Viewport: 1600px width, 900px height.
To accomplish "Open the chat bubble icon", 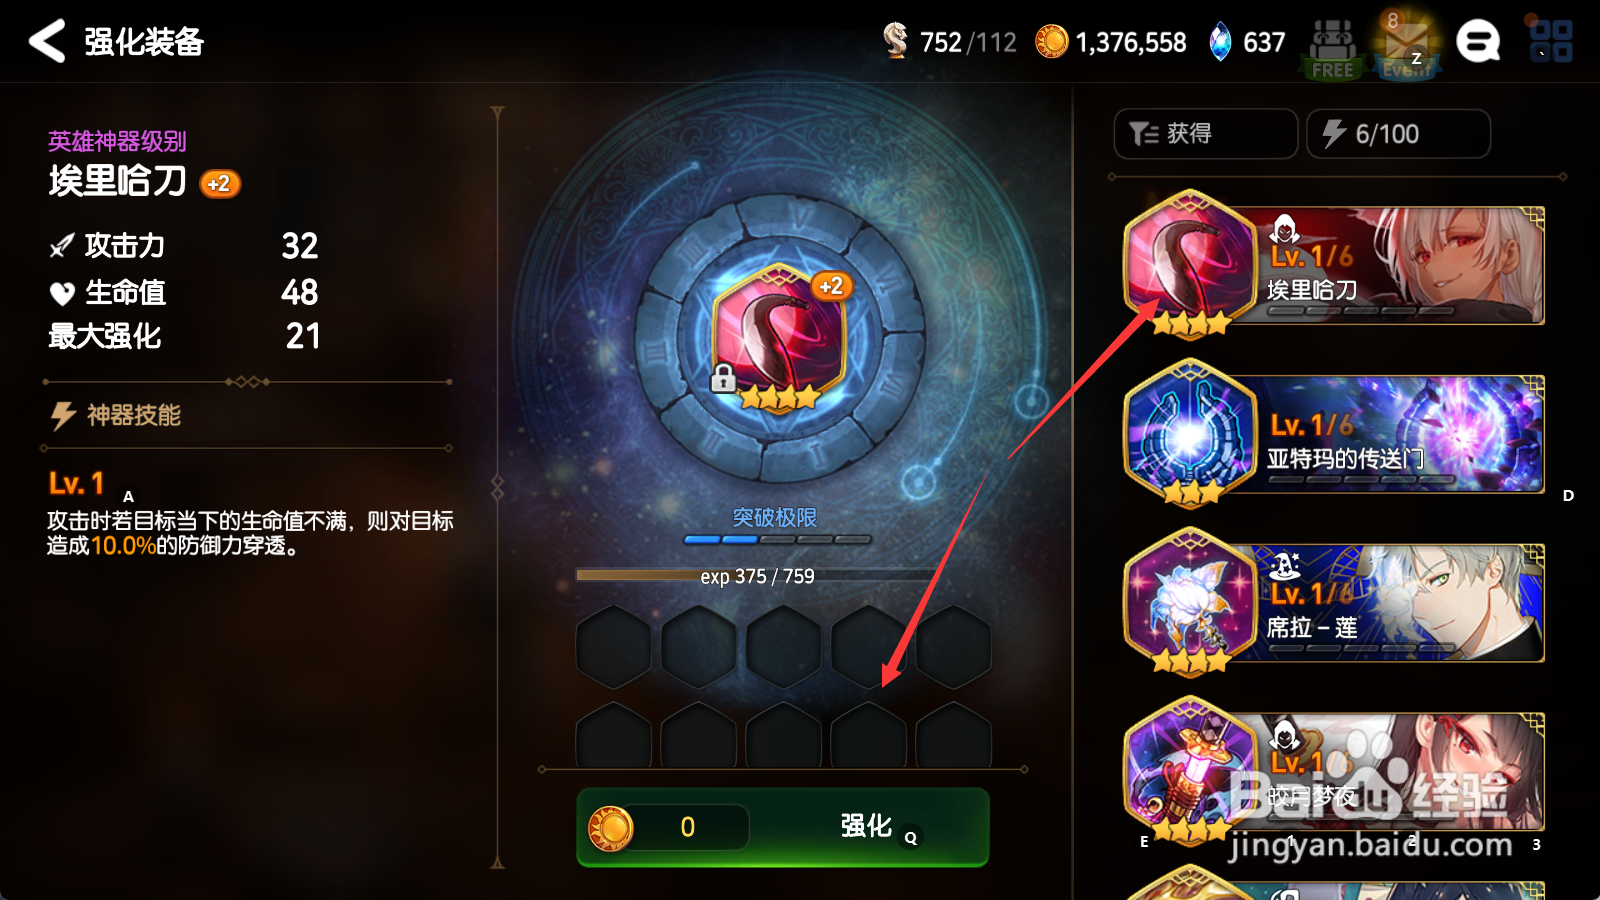I will [1478, 42].
